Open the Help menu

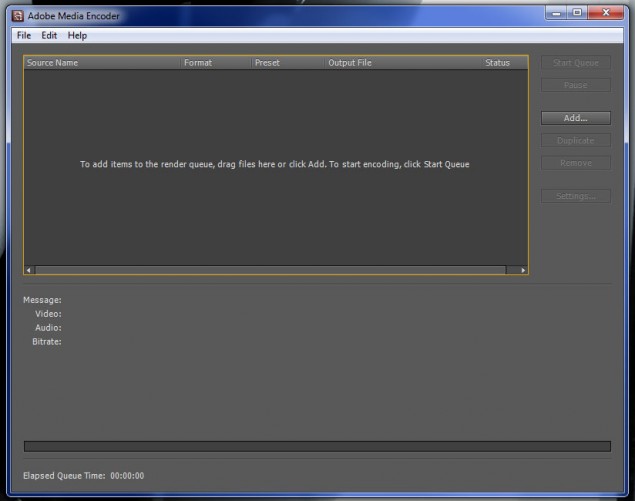point(77,35)
